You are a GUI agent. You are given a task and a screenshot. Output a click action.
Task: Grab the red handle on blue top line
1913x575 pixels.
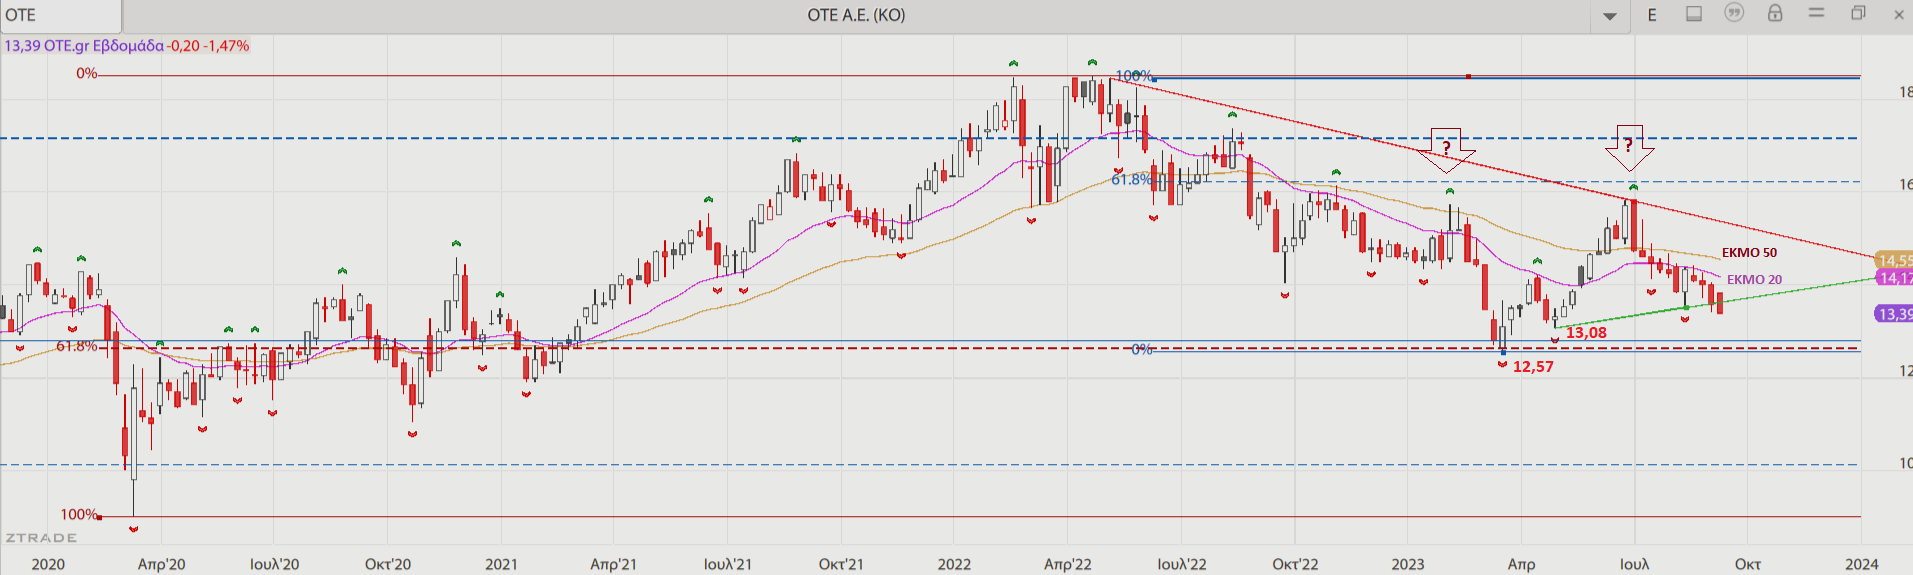tap(1468, 76)
